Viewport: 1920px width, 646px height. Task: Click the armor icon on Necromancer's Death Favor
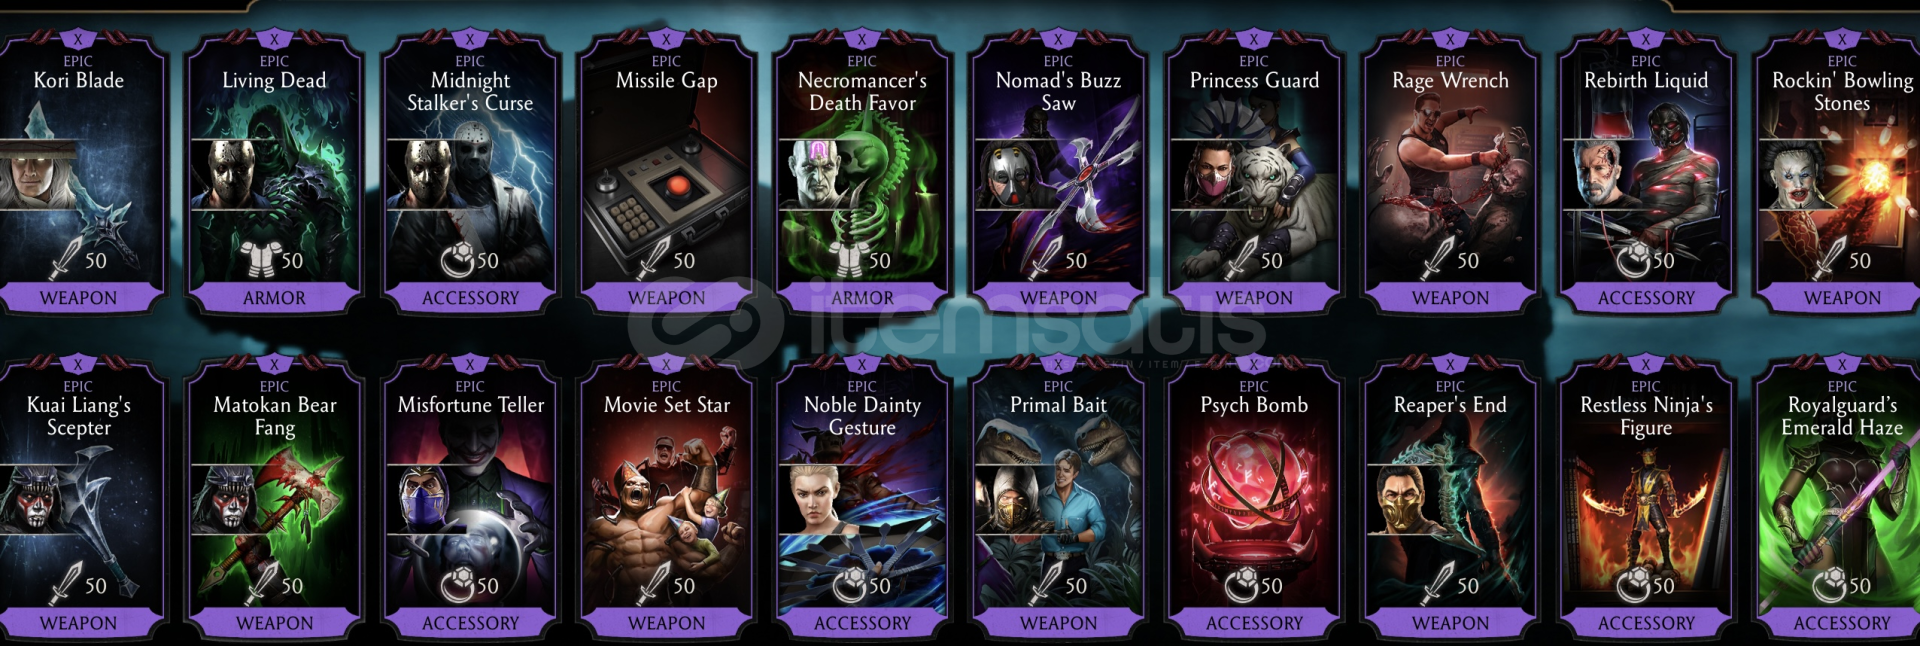849,260
